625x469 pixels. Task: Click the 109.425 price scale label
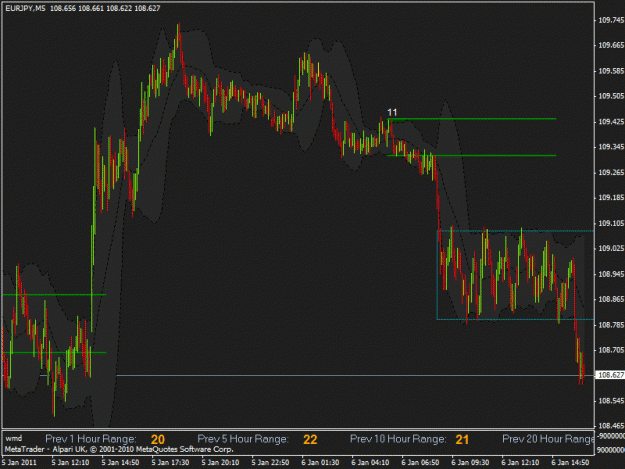pos(611,122)
